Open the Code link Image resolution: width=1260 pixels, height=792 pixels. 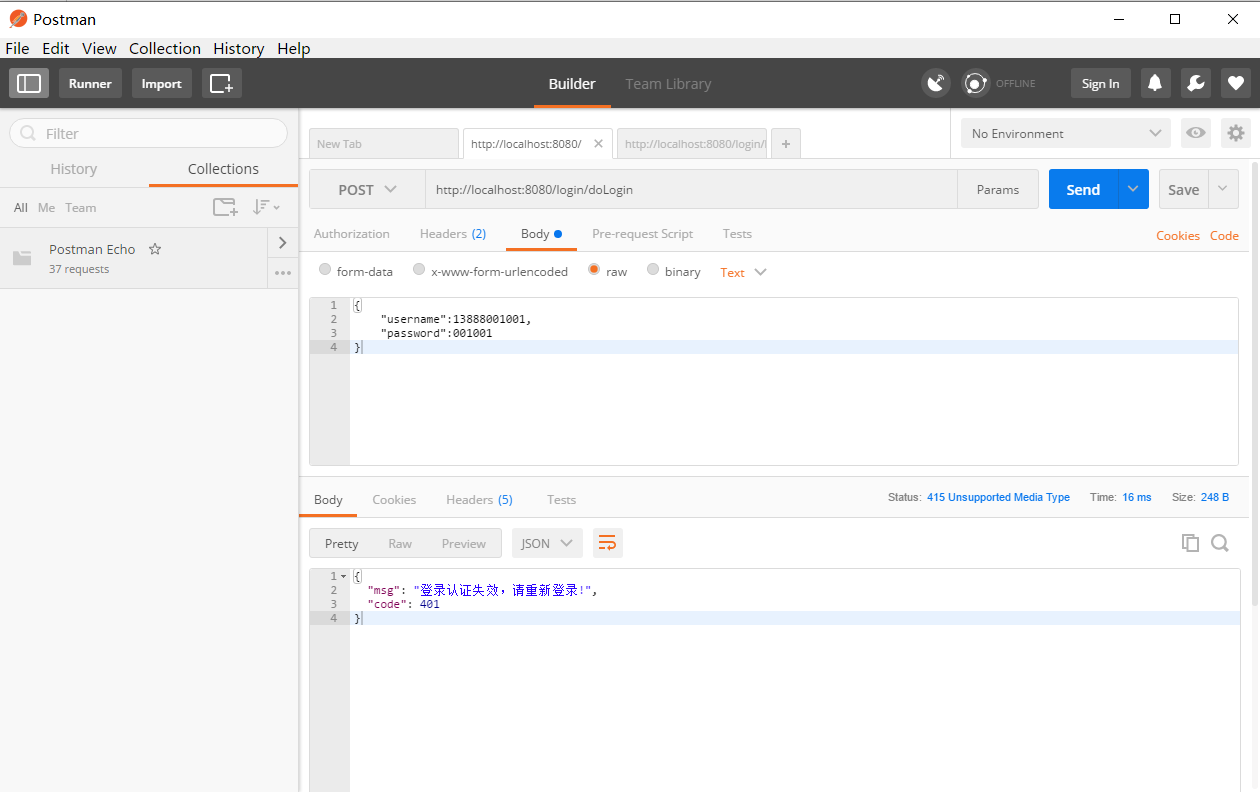pyautogui.click(x=1224, y=235)
